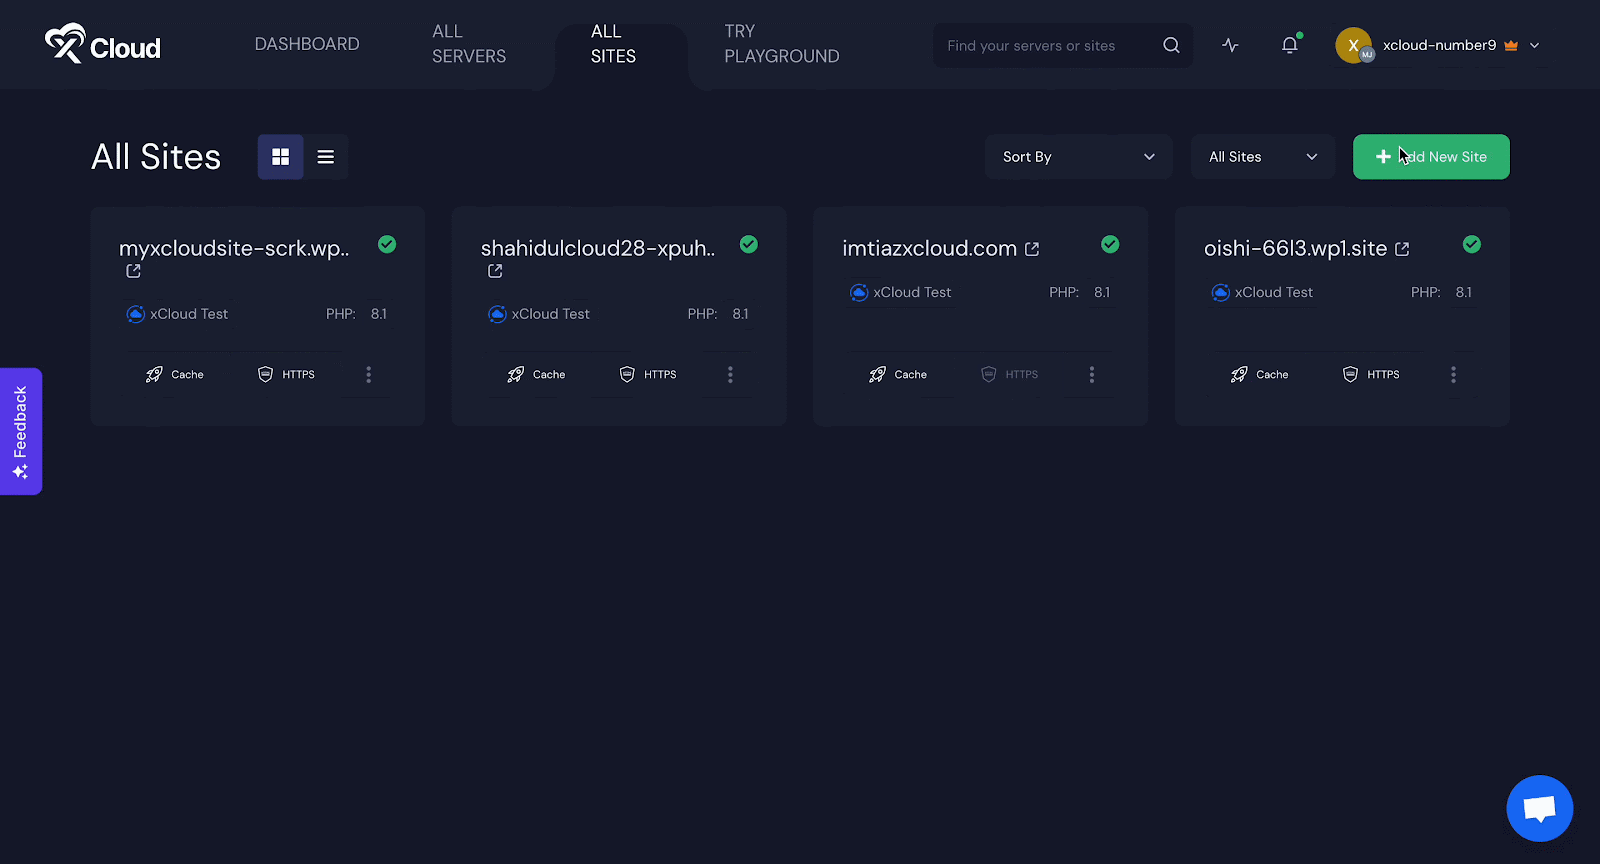Switch to grid view layout
Viewport: 1600px width, 864px height.
280,157
